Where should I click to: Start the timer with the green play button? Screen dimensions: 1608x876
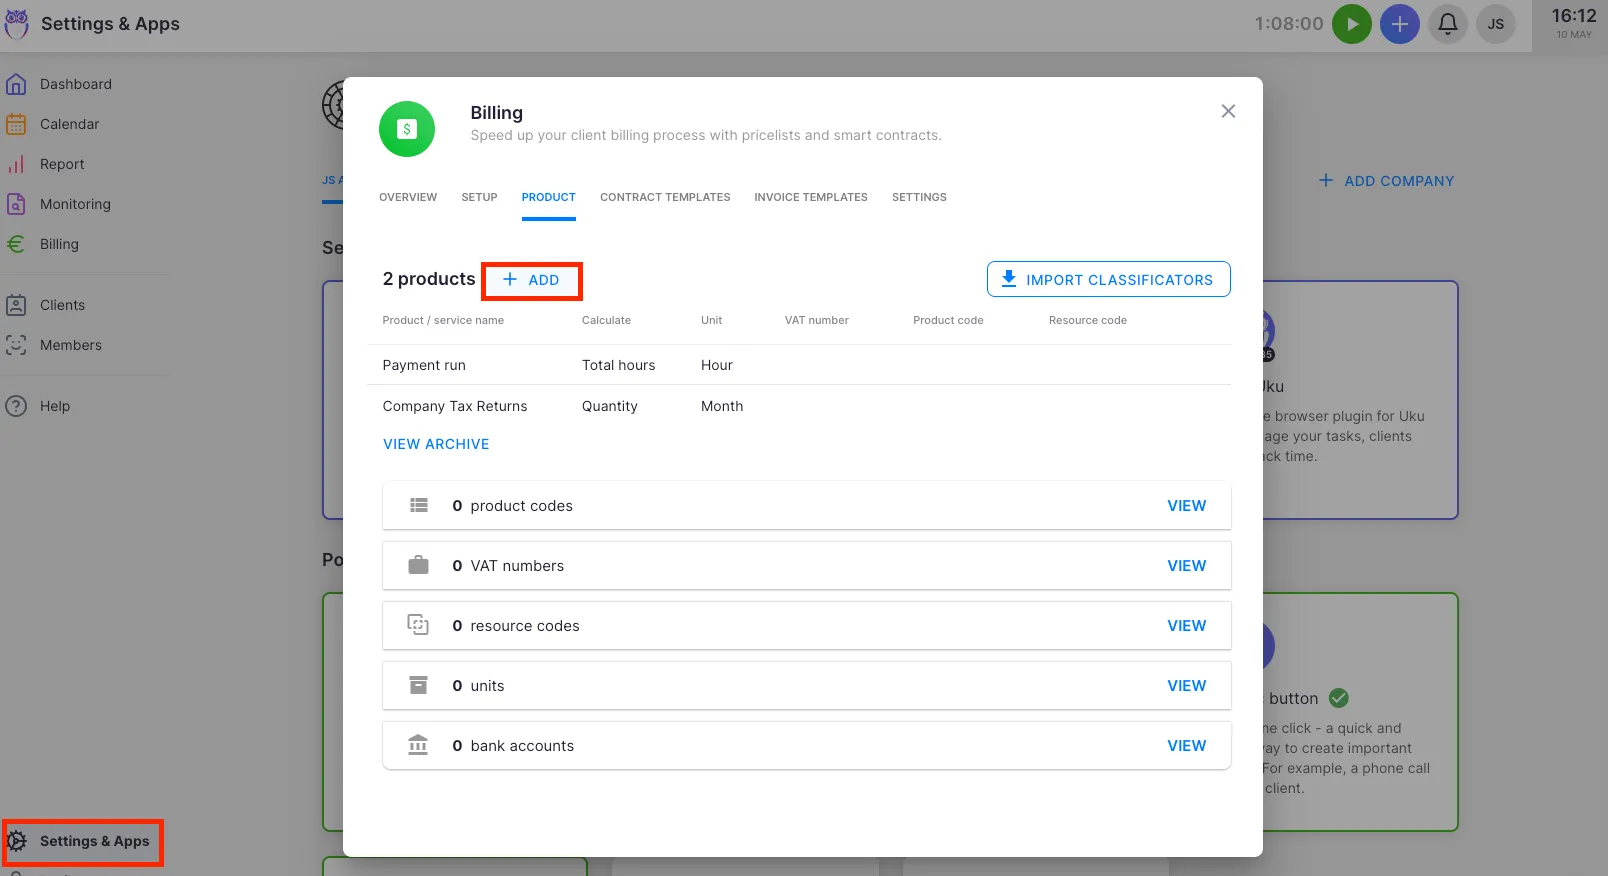pyautogui.click(x=1351, y=24)
